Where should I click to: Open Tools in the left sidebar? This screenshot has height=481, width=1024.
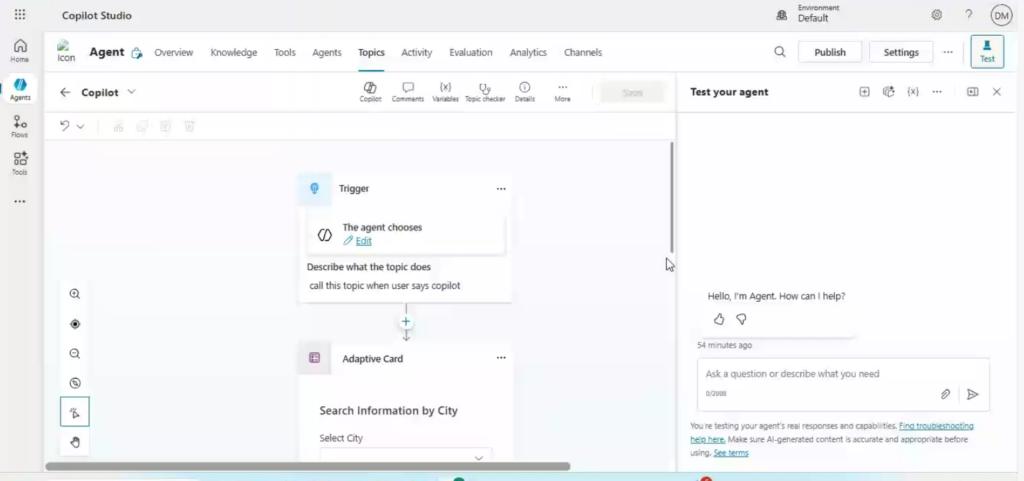20,163
